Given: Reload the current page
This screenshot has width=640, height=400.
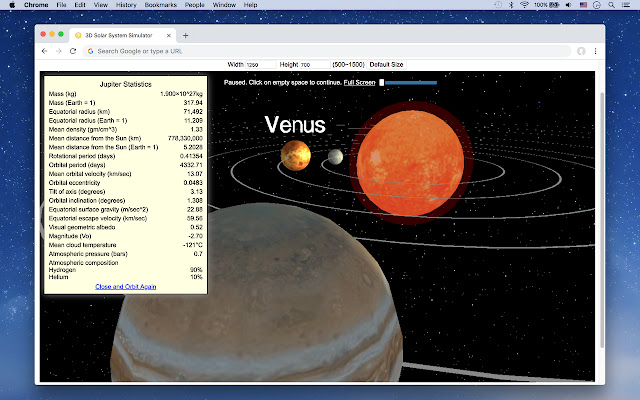Looking at the screenshot, I should tap(73, 50).
